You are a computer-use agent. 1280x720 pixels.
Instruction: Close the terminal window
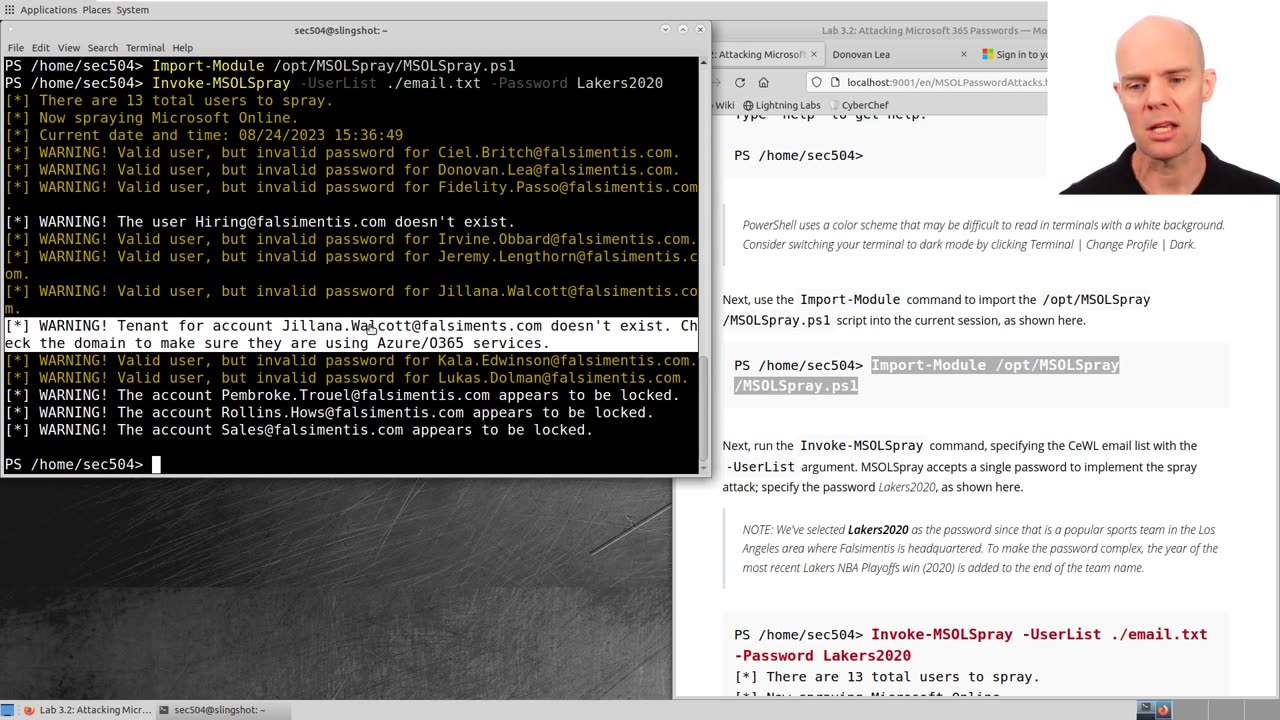[701, 30]
